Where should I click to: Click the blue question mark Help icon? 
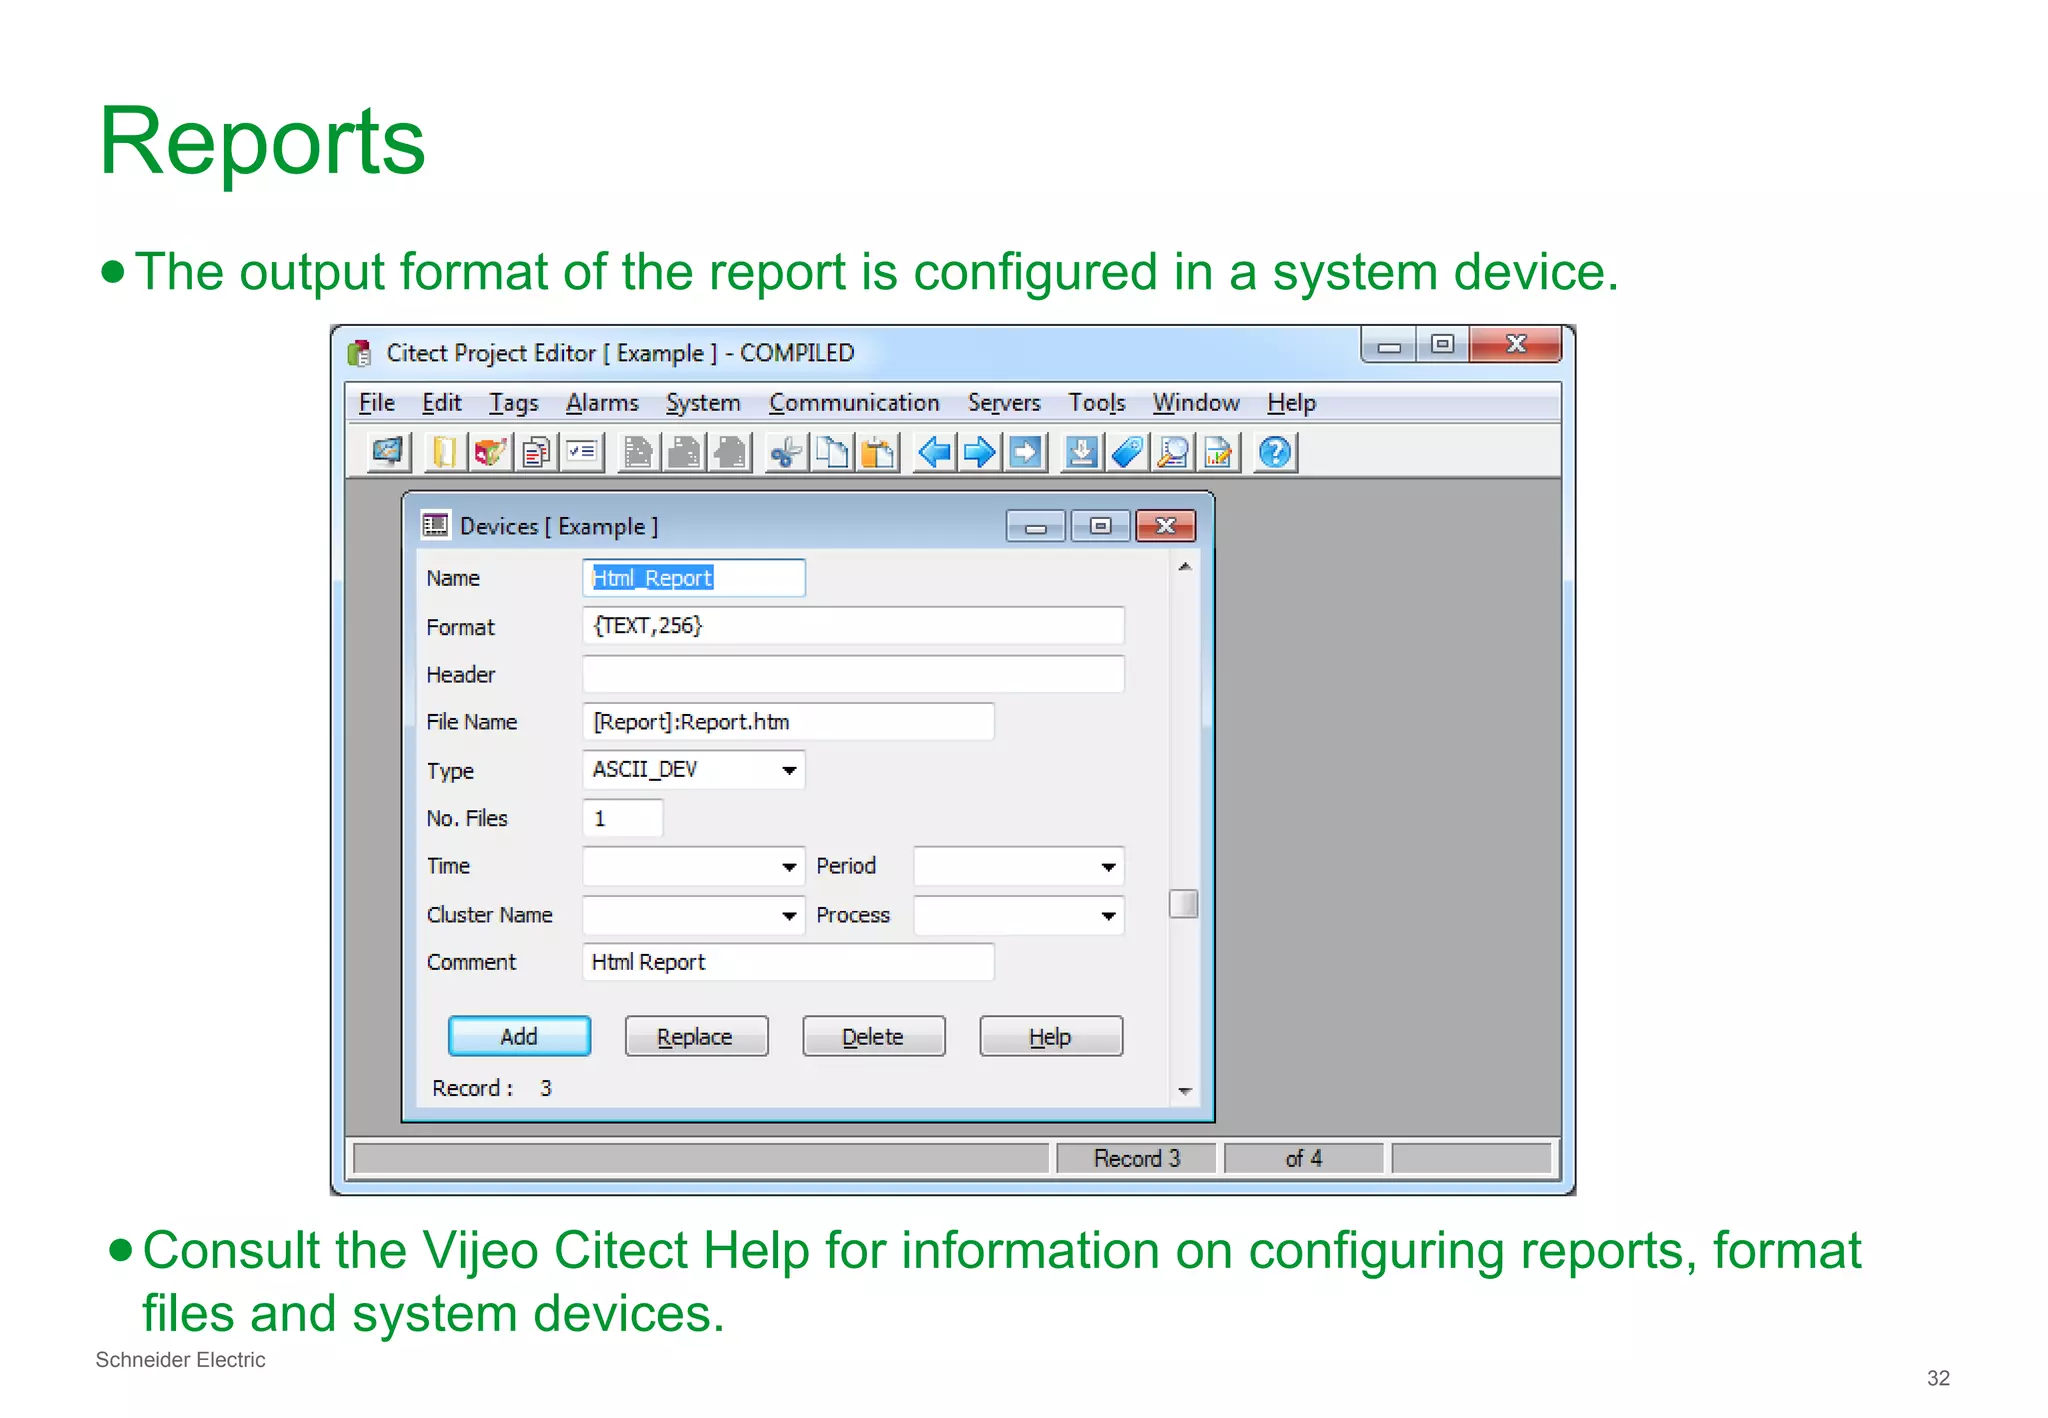(x=1275, y=453)
